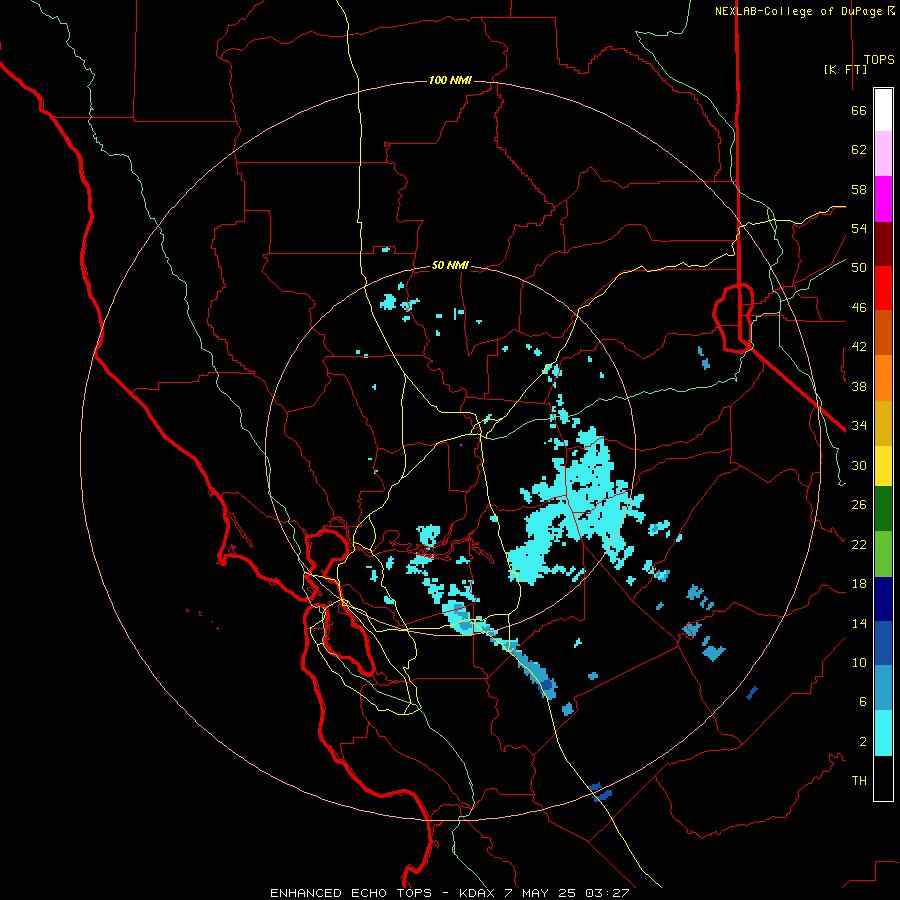Screen dimensions: 900x900
Task: Click the '46' legend value
Action: (x=859, y=308)
